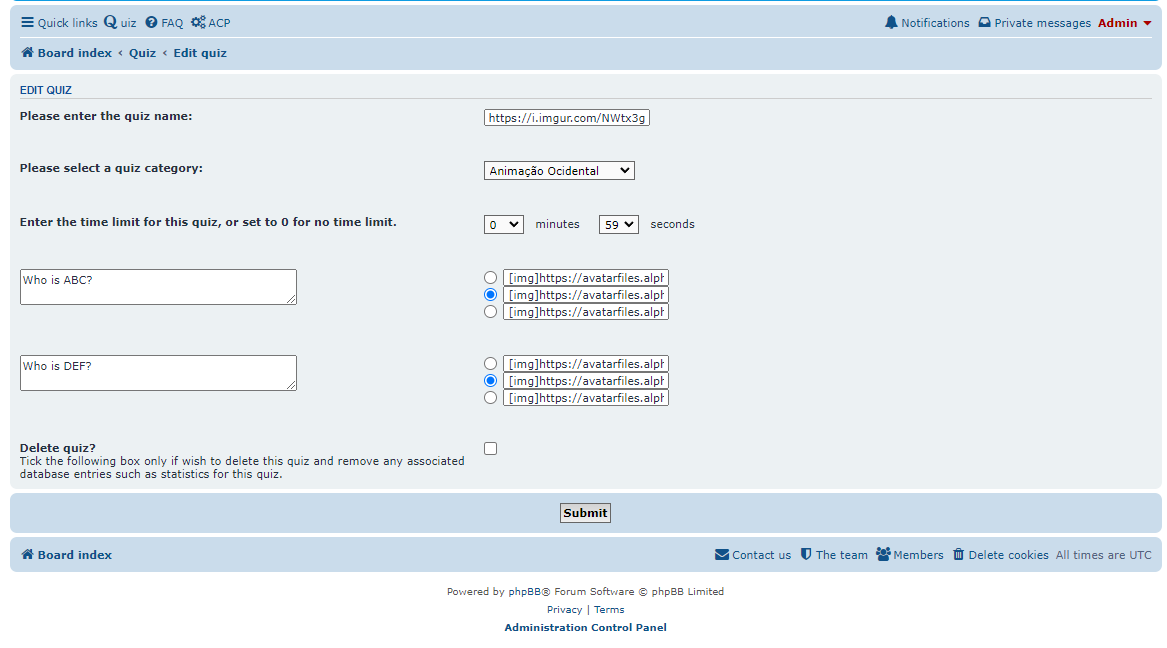Select first answer radio for Who is DEF
1167x648 pixels.
pyautogui.click(x=490, y=364)
